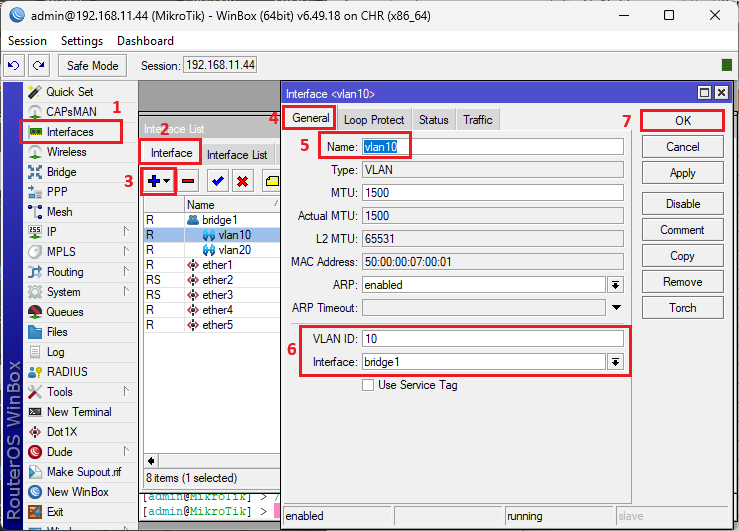
Task: Select the vlan20 row in the list
Action: click(x=233, y=250)
